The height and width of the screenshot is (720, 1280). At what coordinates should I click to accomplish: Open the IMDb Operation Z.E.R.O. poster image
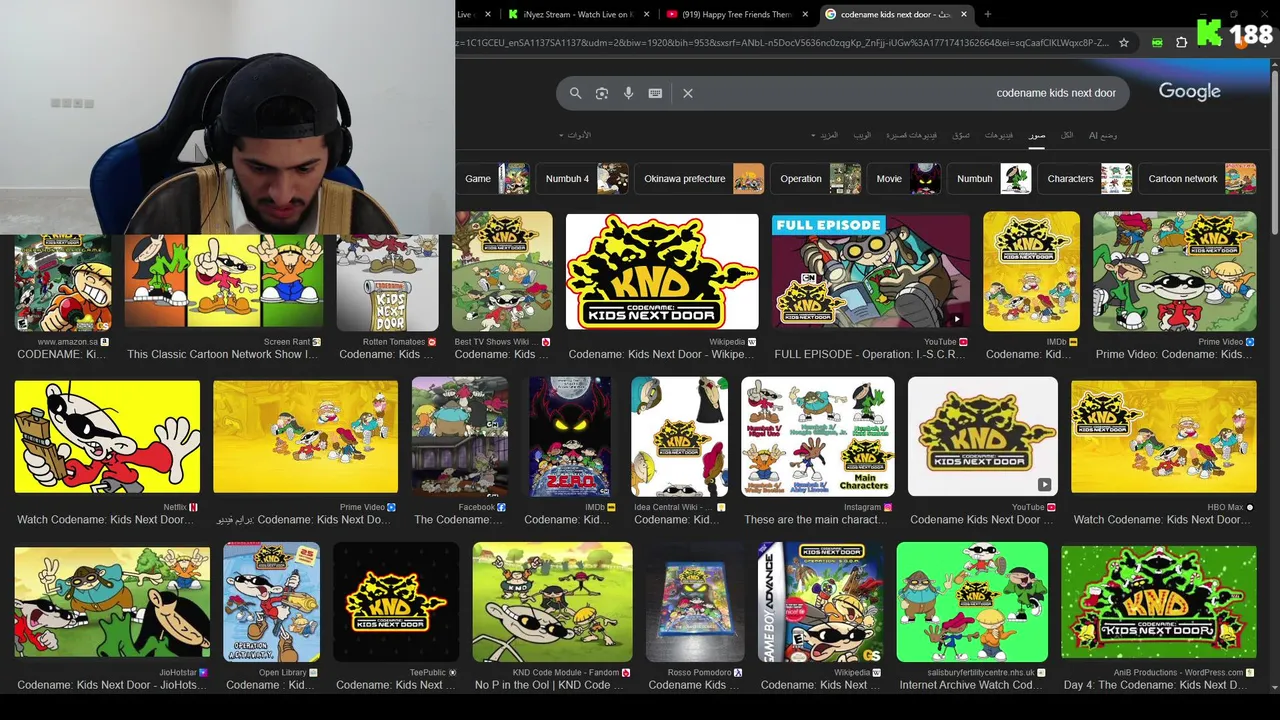570,437
